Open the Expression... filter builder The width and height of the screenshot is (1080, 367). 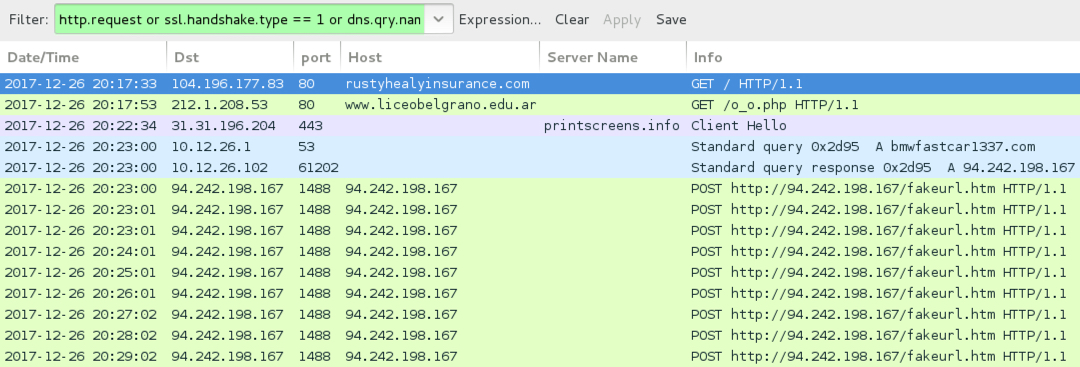tap(500, 19)
